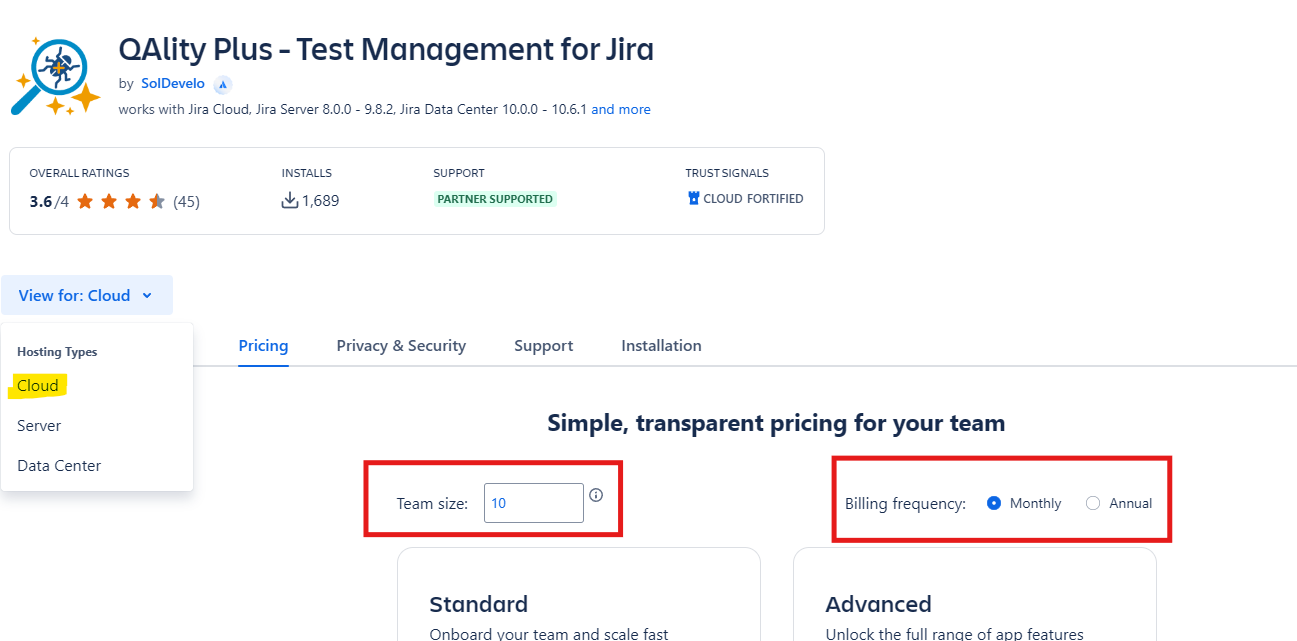Click the 3.6 overall rating value
The image size is (1297, 641).
point(41,201)
